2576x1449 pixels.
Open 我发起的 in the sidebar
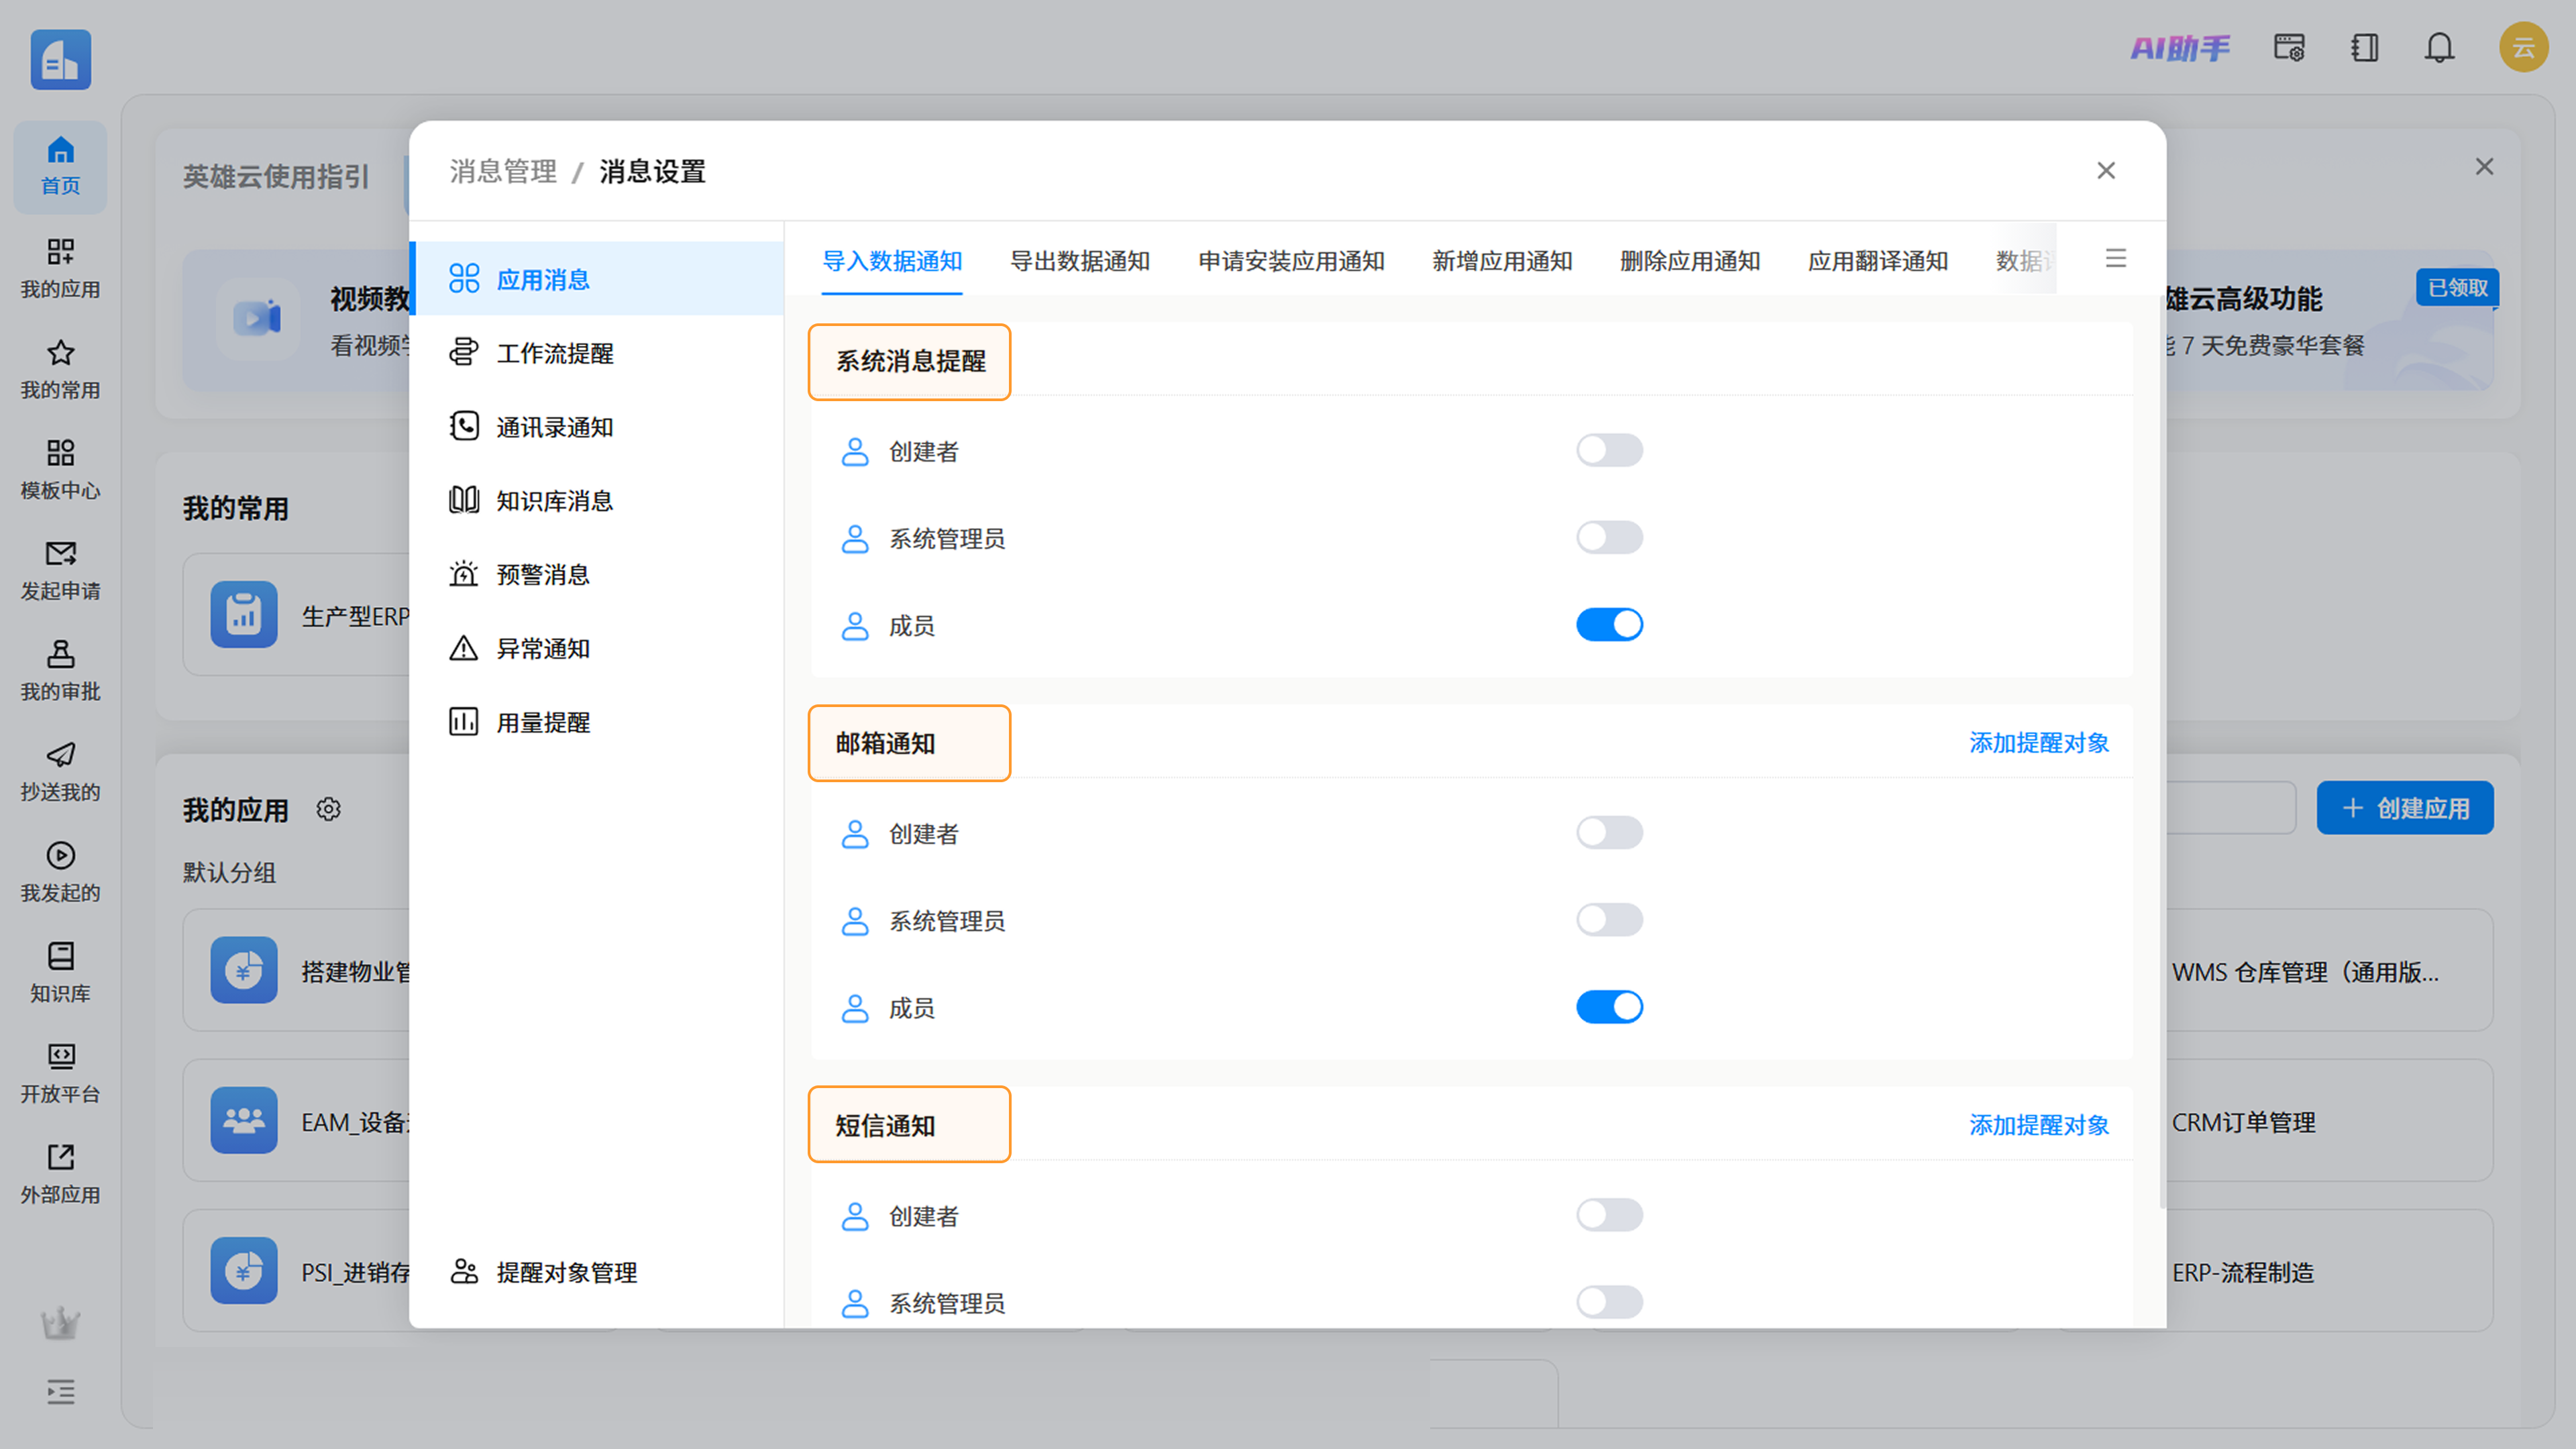coord(60,871)
